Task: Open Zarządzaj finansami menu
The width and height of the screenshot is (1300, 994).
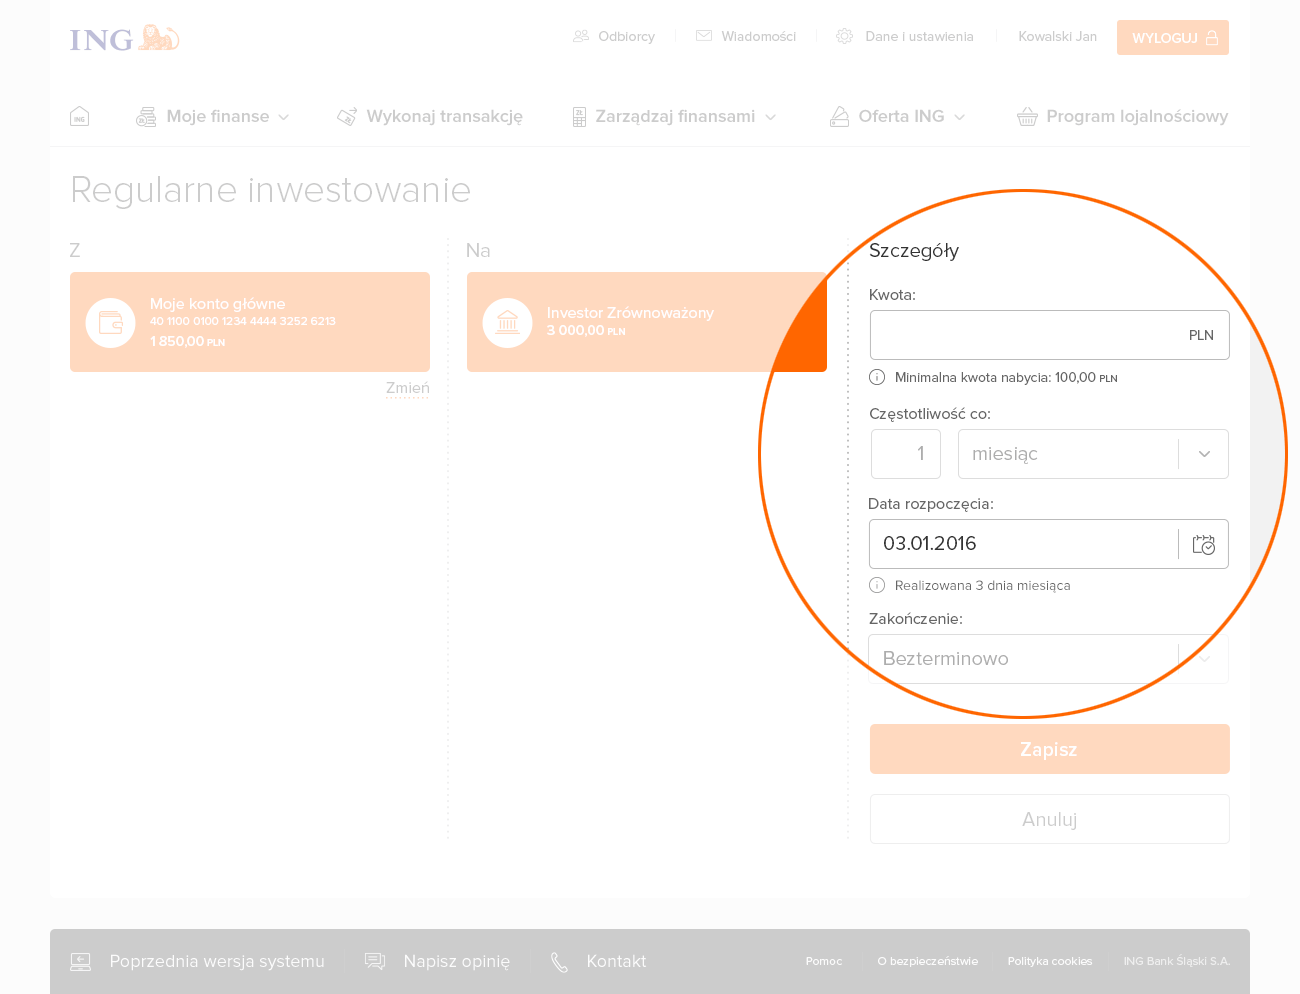Action: 675,116
